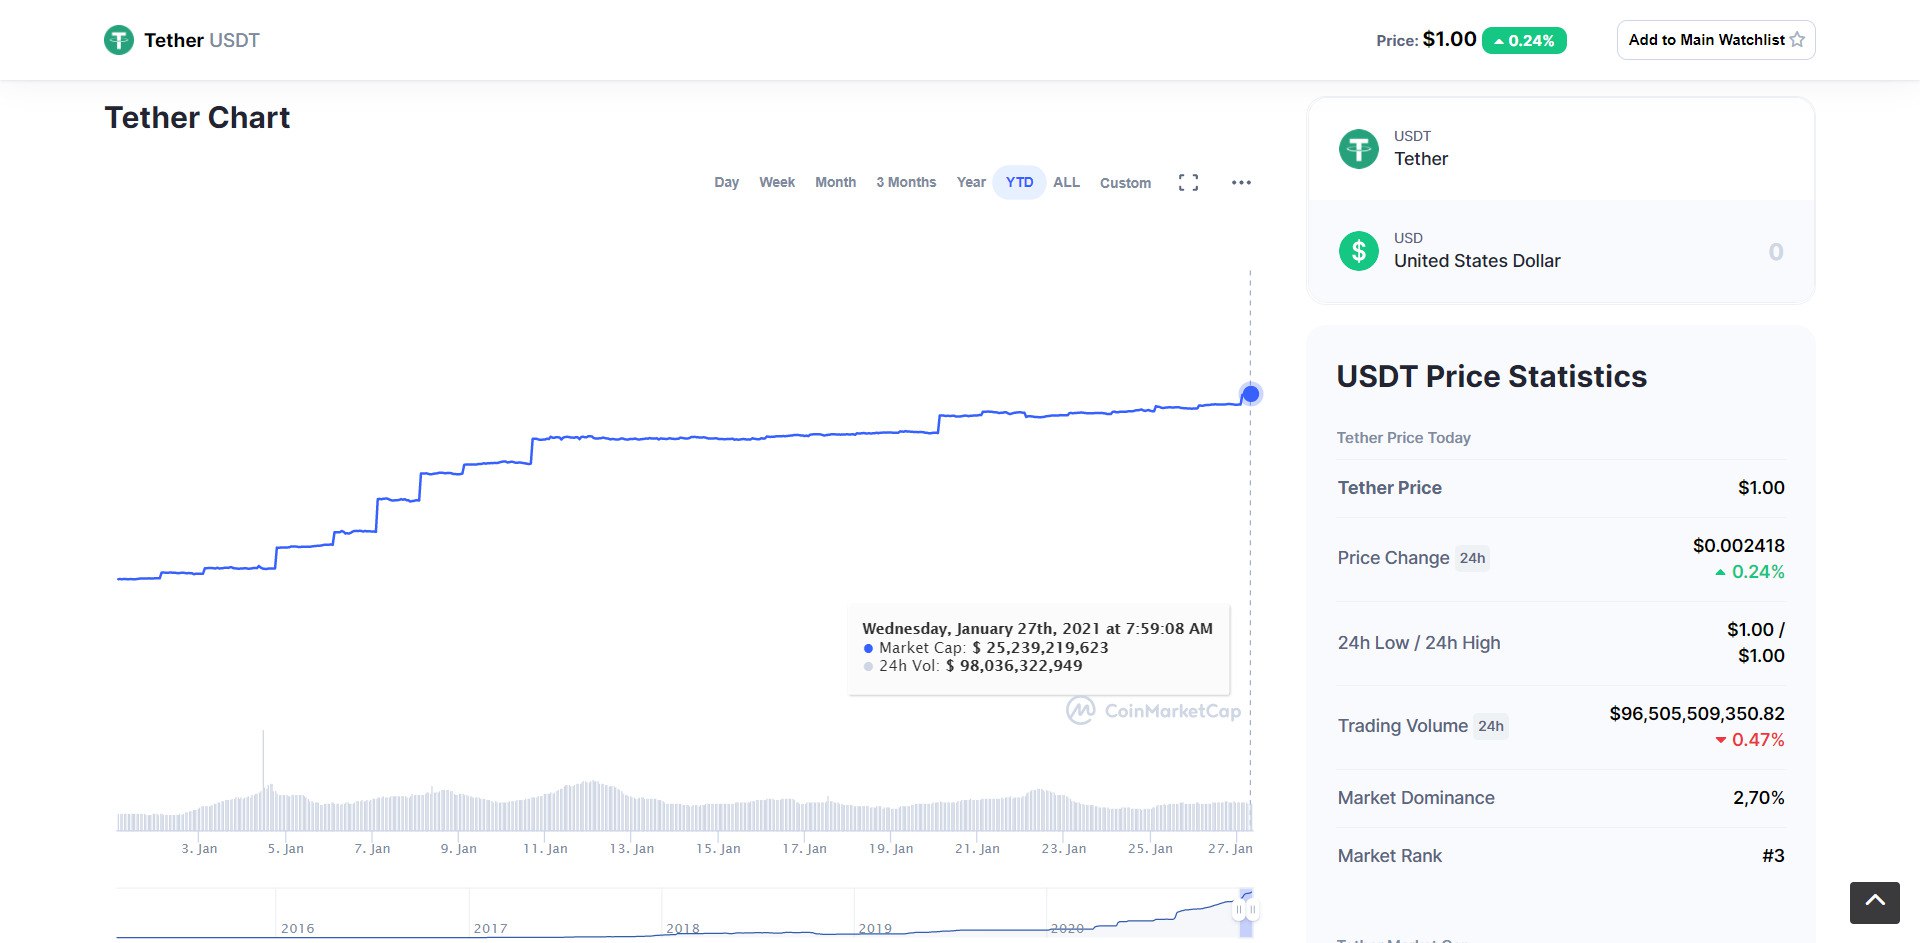Select the YTD chart range
The width and height of the screenshot is (1920, 943).
click(x=1019, y=182)
